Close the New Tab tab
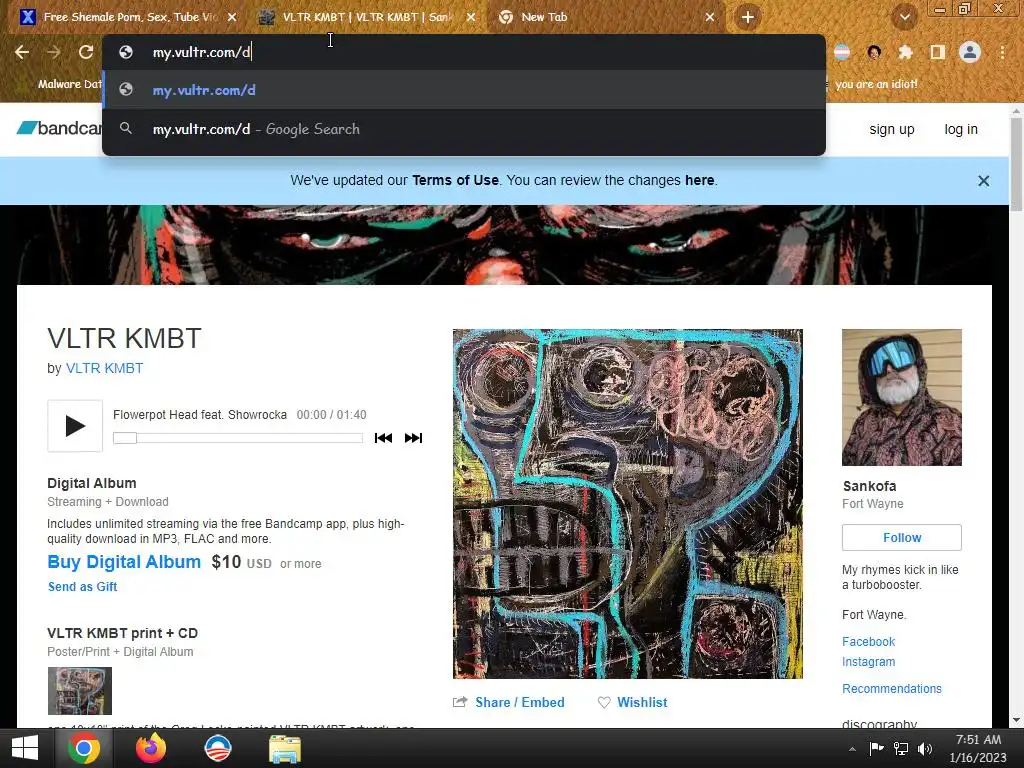Screen dimensions: 1024x768 [710, 17]
